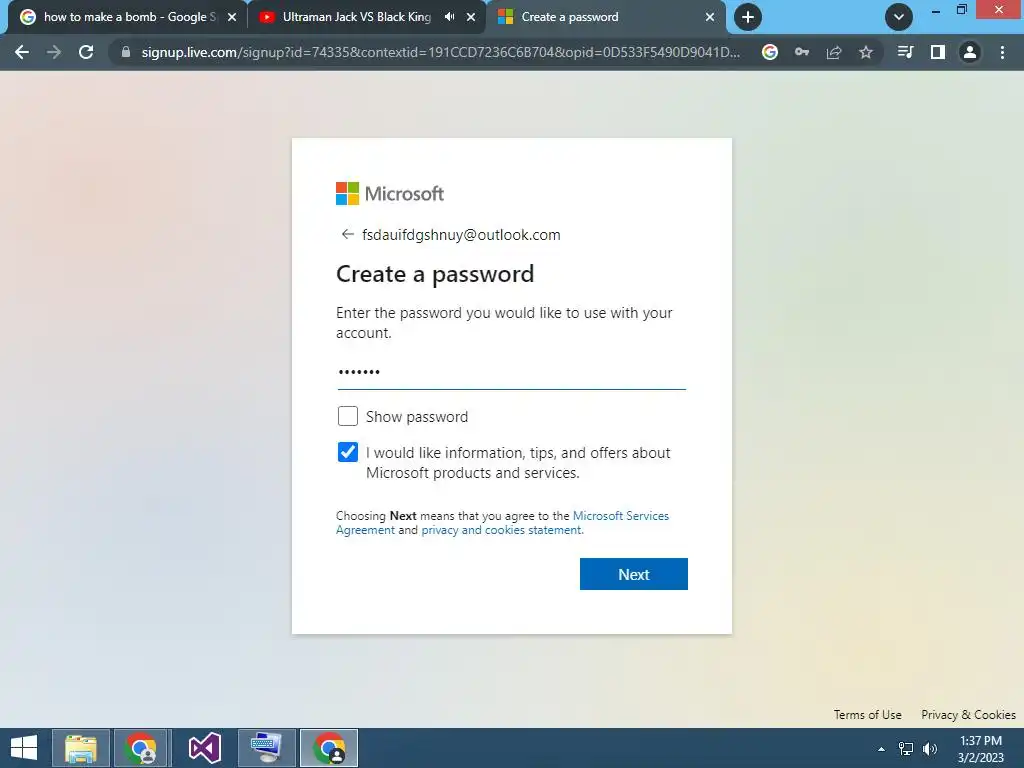Open the first Chrome taskbar icon
The image size is (1024, 768).
tap(142, 748)
